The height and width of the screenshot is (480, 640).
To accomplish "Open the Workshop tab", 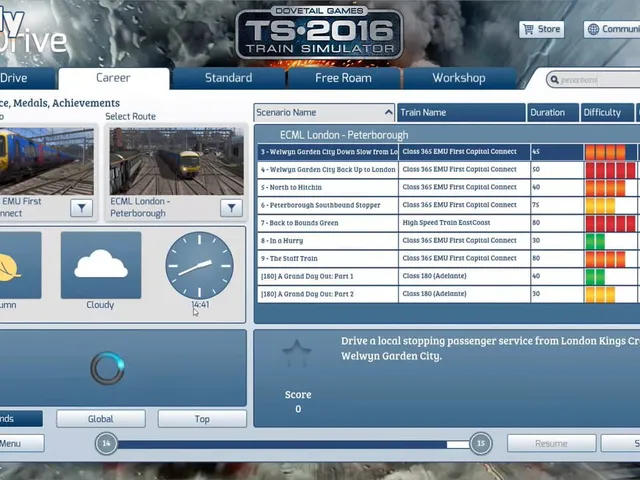I will click(x=459, y=78).
